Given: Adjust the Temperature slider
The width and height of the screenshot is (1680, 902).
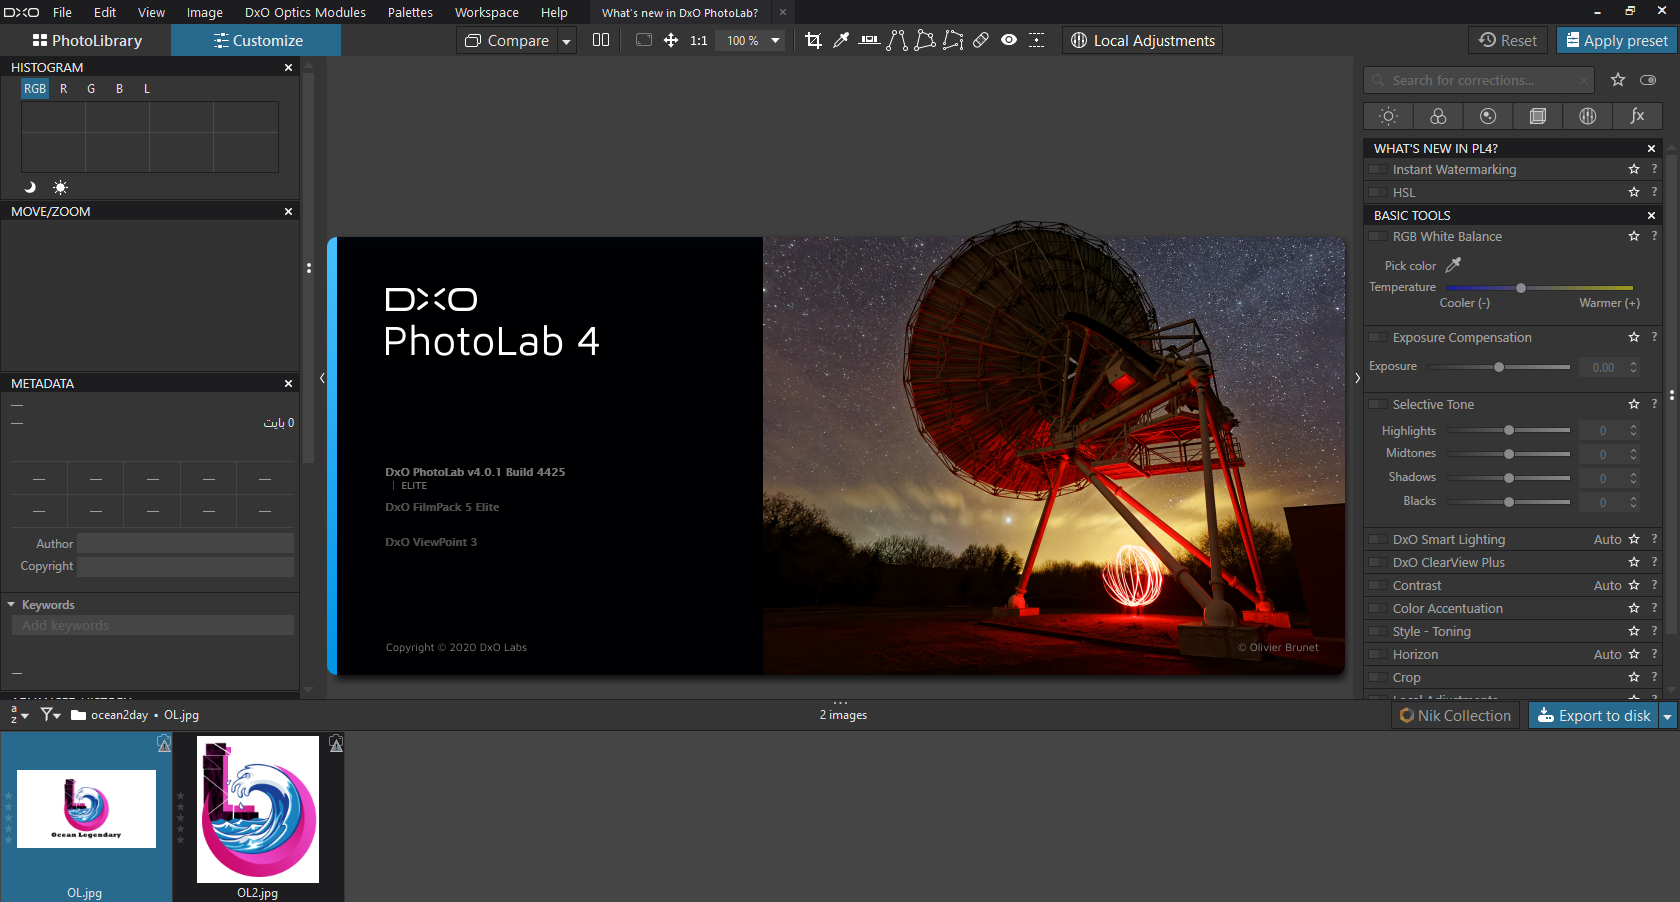Looking at the screenshot, I should [x=1521, y=288].
